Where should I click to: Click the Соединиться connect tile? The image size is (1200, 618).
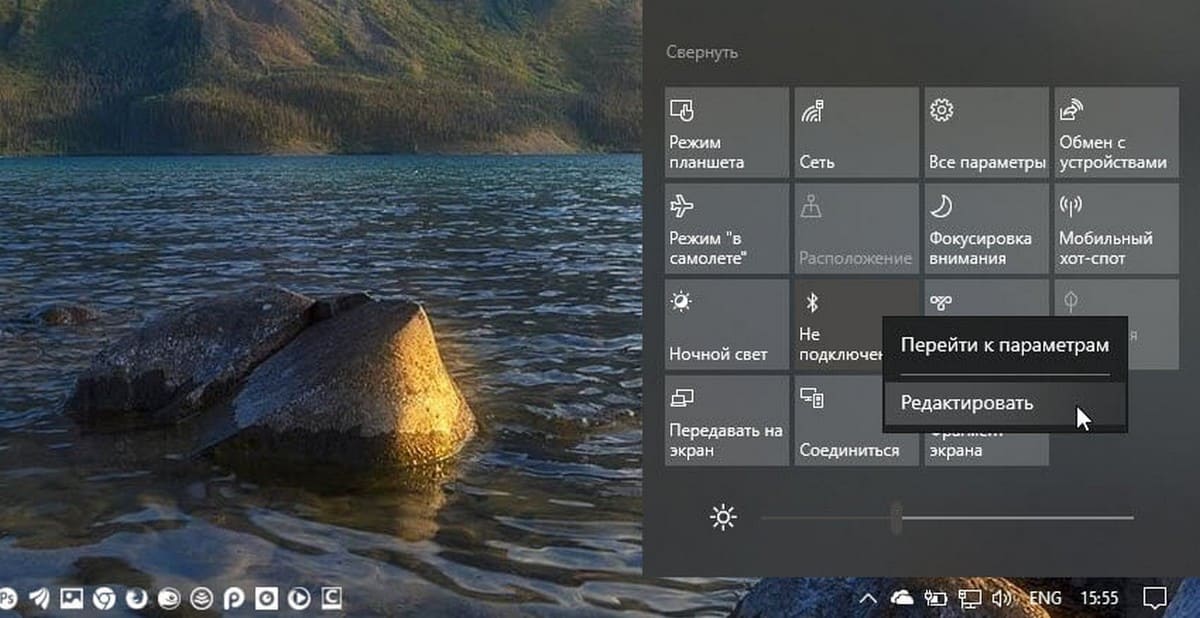click(856, 421)
